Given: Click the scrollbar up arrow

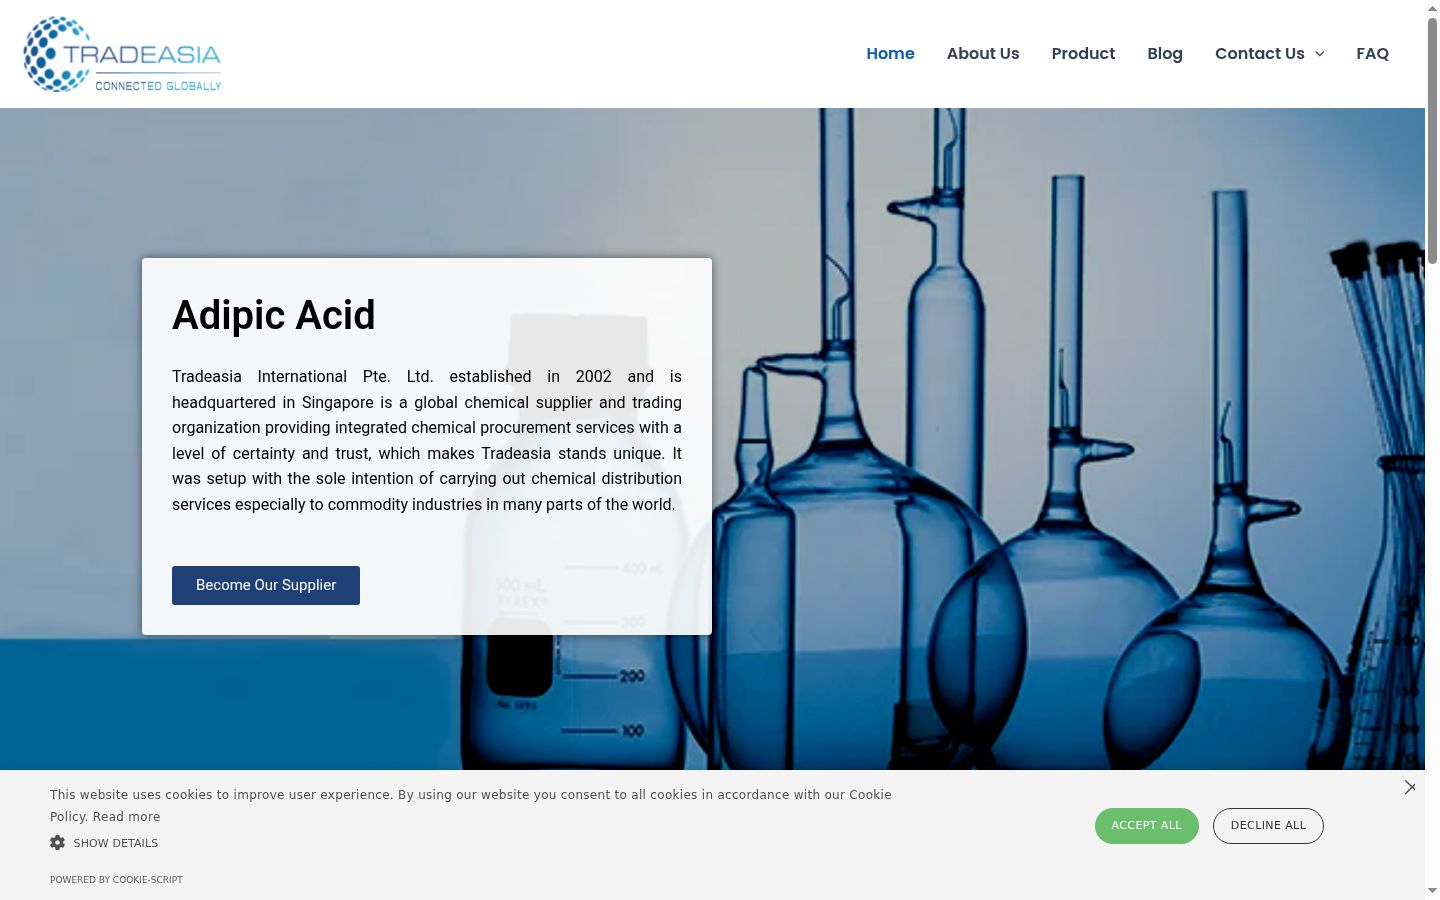Looking at the screenshot, I should click(x=1432, y=7).
